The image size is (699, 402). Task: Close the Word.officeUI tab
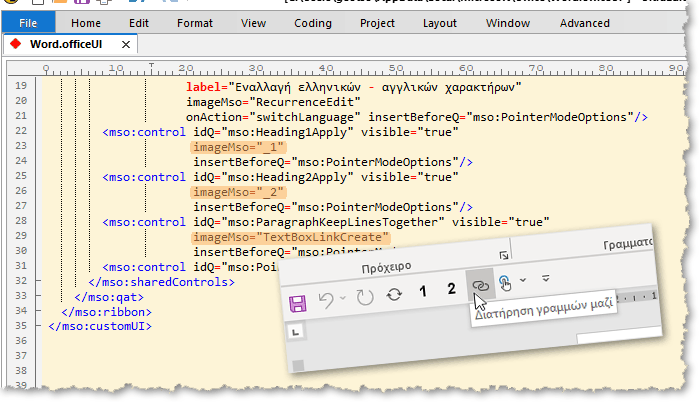click(126, 45)
